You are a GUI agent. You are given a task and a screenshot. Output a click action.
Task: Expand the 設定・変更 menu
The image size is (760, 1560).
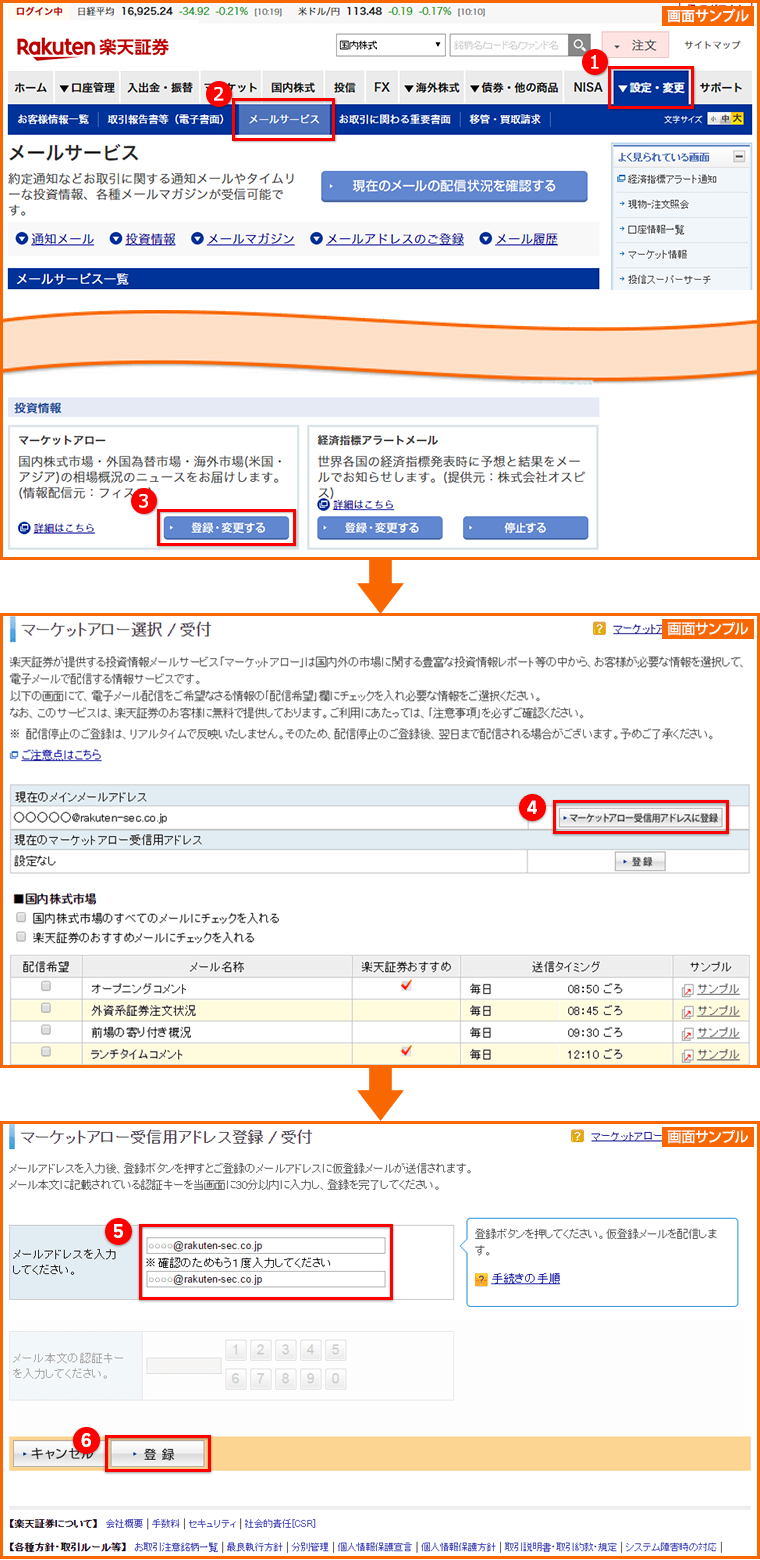coord(652,88)
